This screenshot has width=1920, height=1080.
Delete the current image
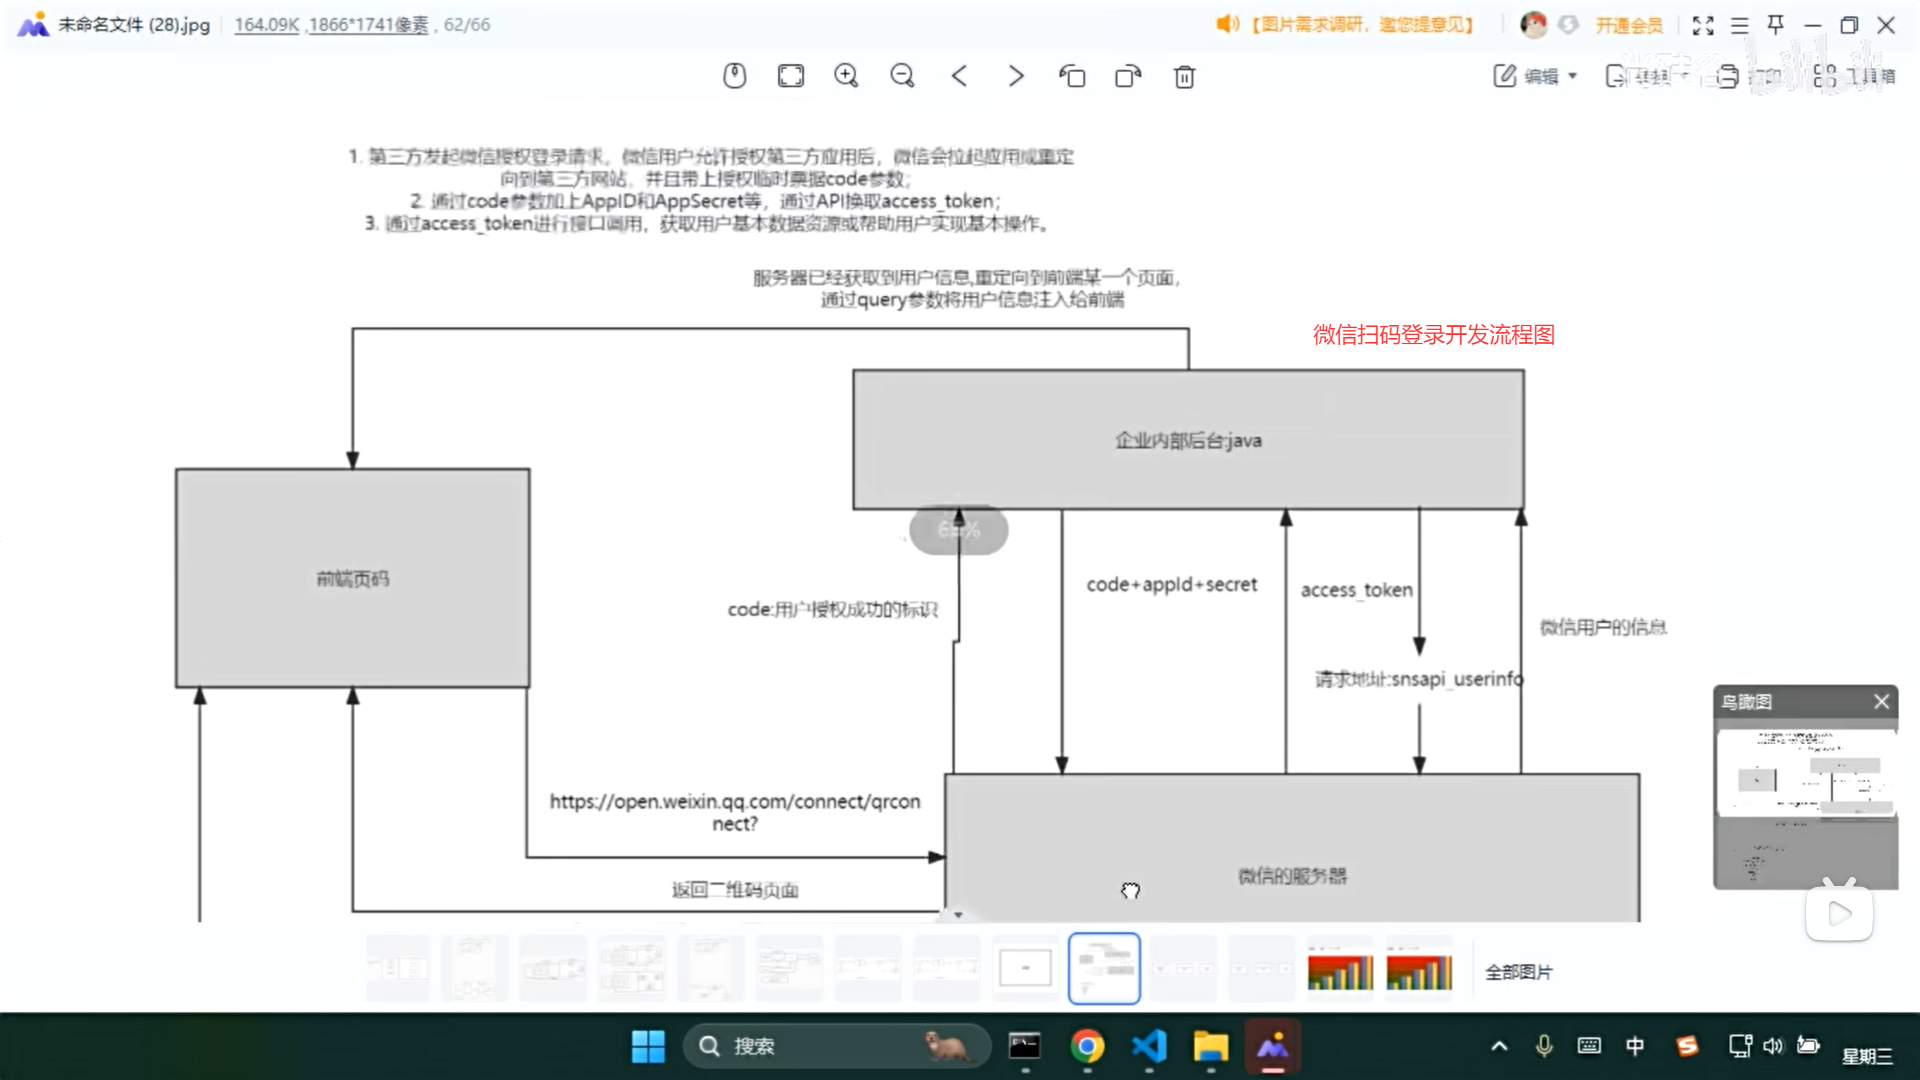pos(1184,76)
